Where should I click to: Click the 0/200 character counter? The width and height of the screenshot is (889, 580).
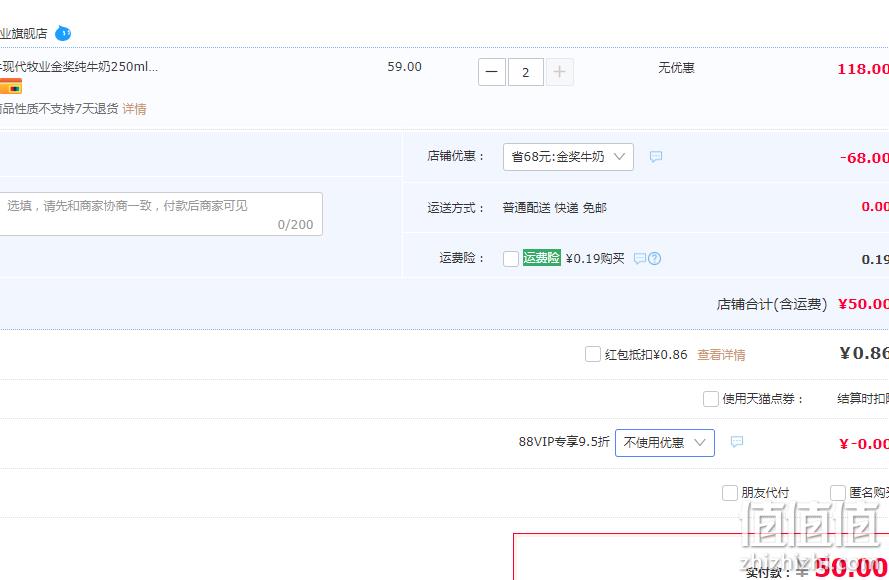295,225
